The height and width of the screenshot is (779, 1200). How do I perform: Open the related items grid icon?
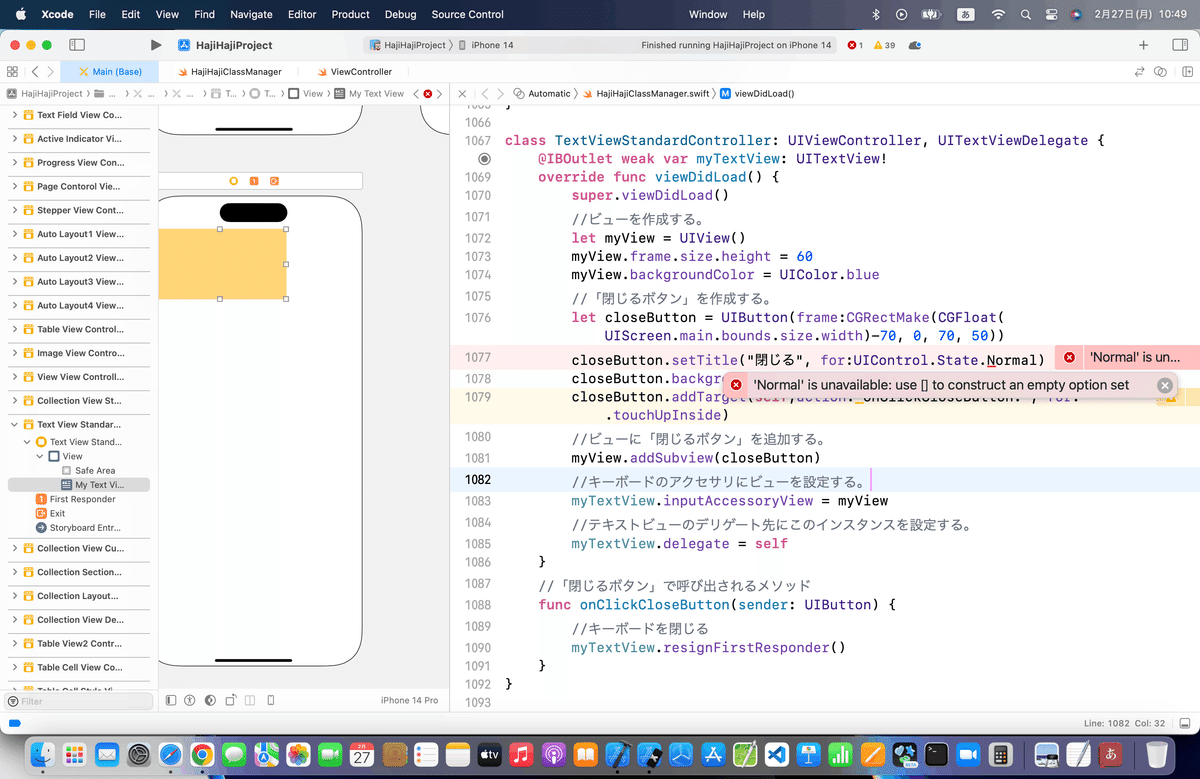pyautogui.click(x=12, y=72)
